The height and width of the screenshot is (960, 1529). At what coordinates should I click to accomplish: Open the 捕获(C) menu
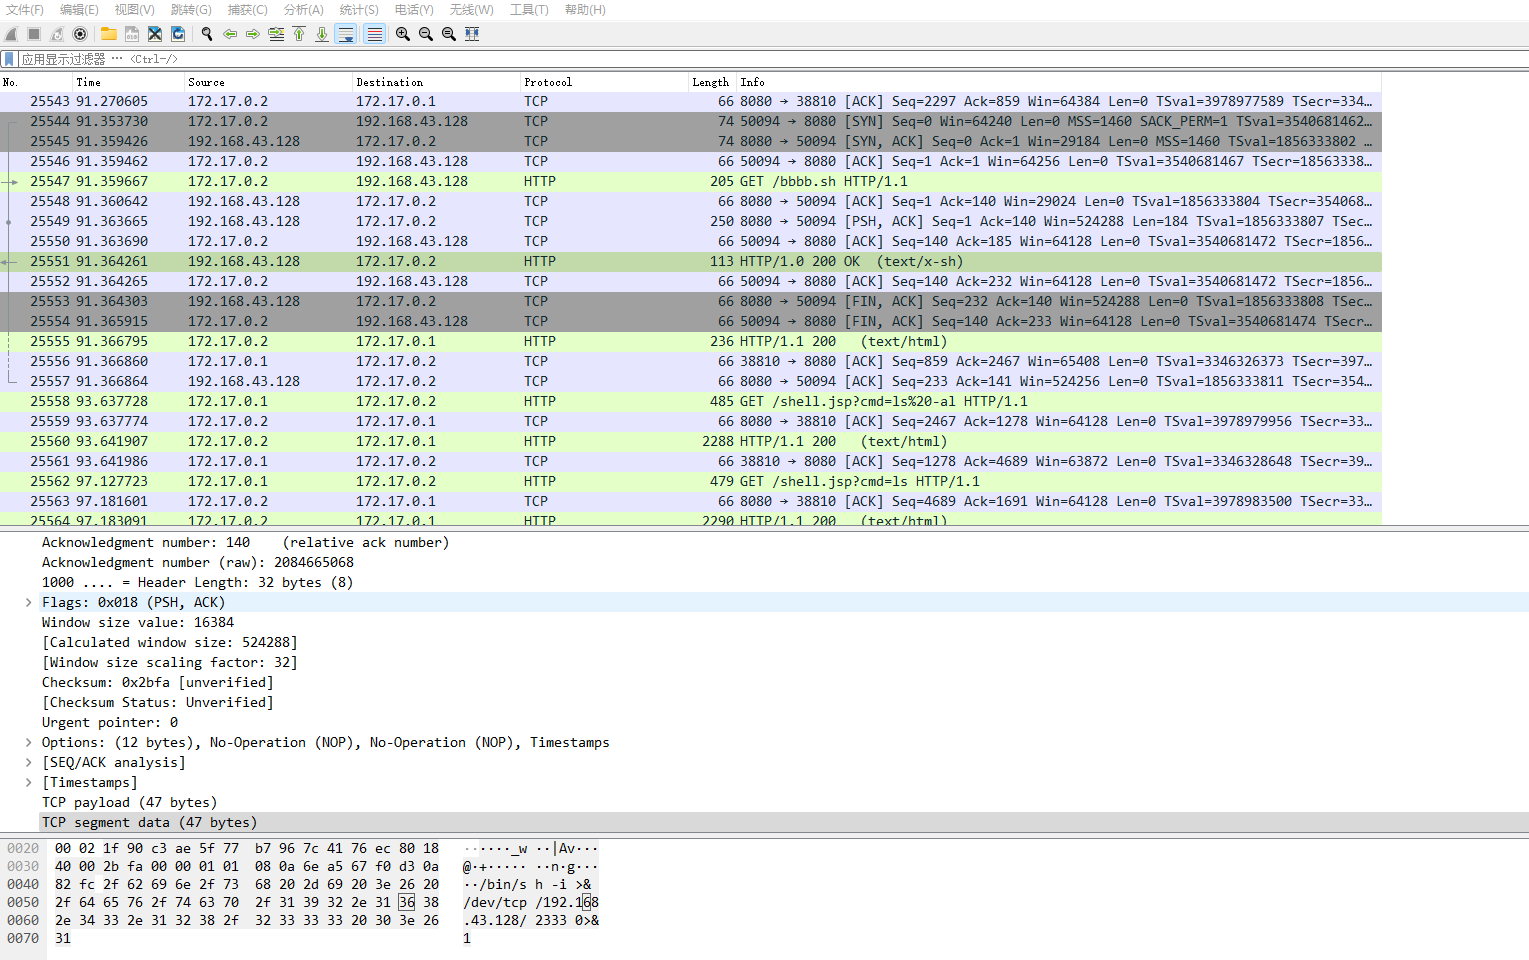[x=247, y=9]
